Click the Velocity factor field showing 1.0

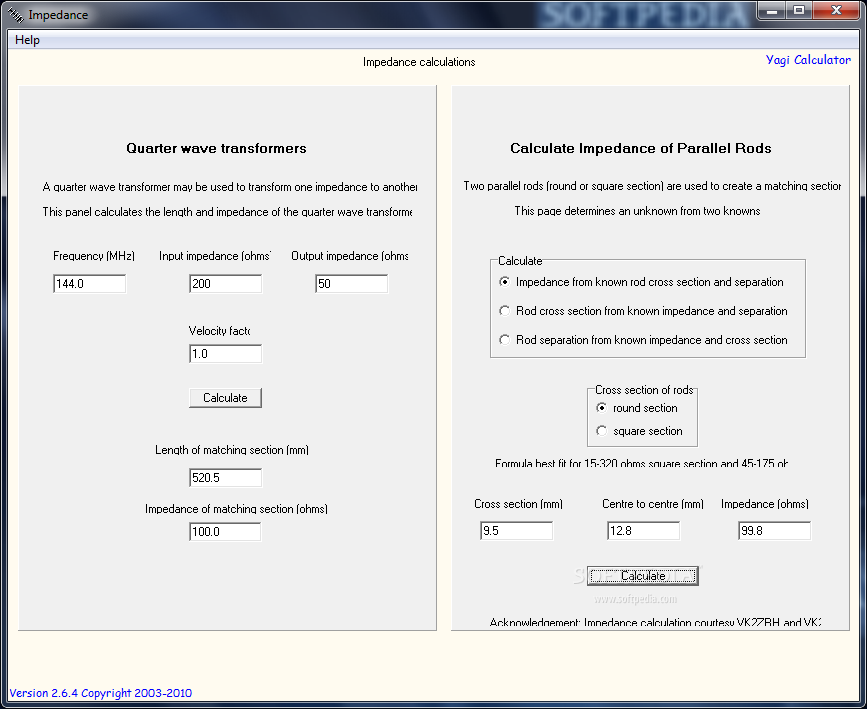[225, 354]
